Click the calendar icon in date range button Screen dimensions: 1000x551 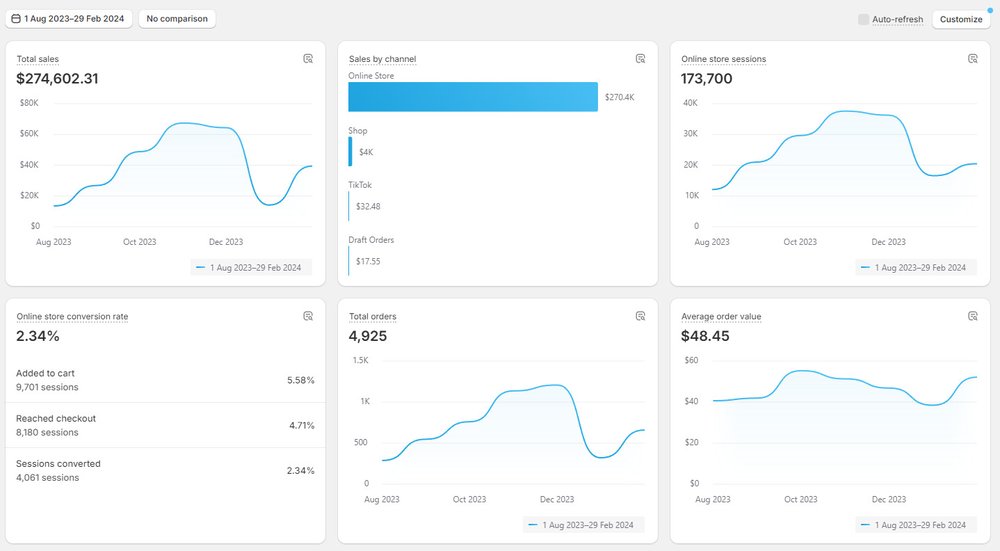point(16,19)
